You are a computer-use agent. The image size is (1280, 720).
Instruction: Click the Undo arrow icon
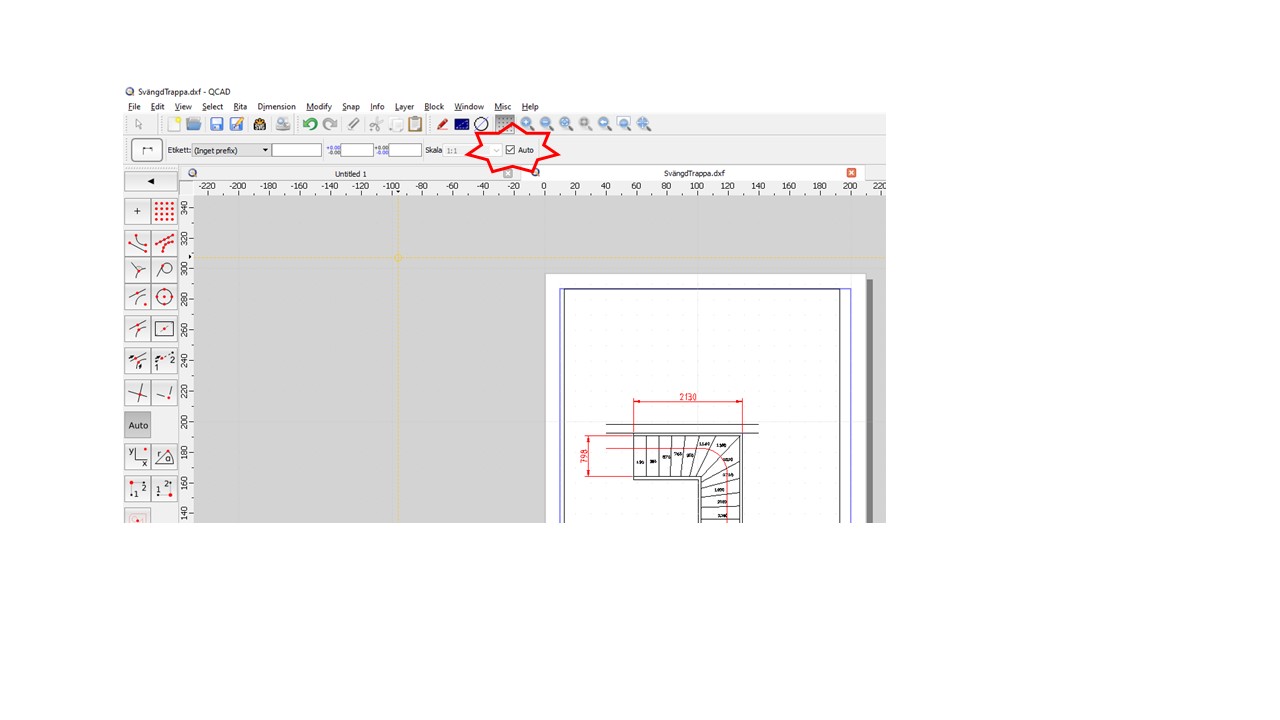(x=310, y=124)
